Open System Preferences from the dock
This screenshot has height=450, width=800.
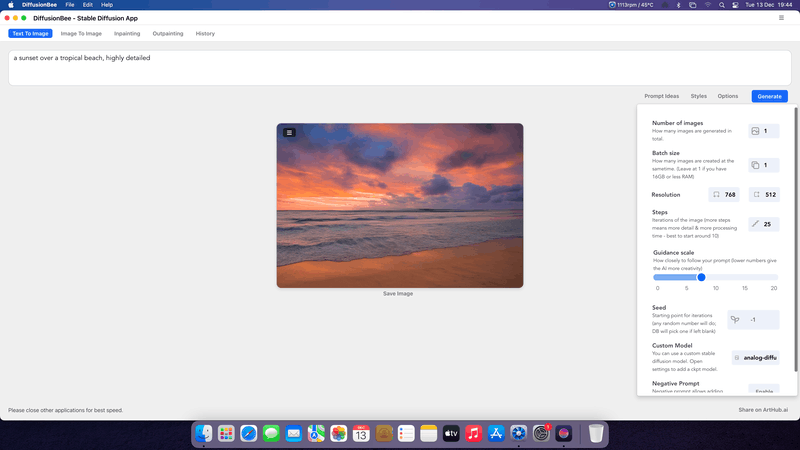(x=541, y=434)
